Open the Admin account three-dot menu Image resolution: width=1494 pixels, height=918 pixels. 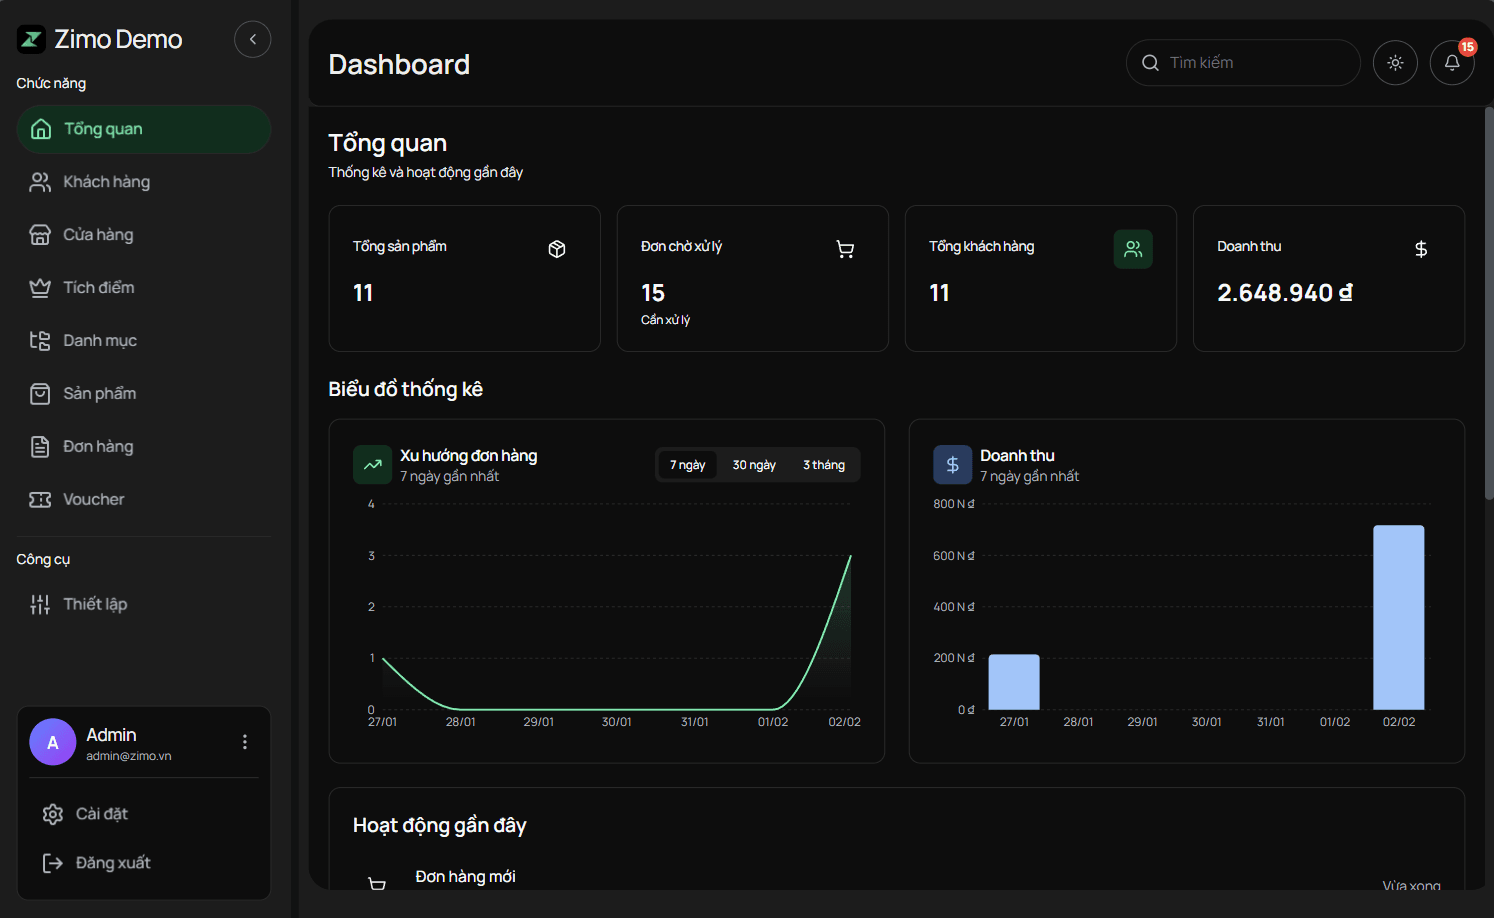pos(244,741)
